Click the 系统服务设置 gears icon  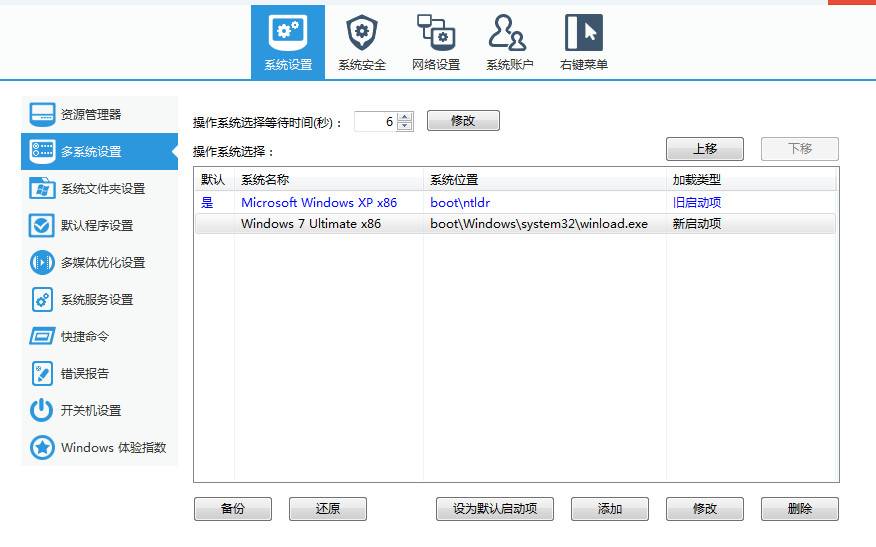[x=42, y=299]
